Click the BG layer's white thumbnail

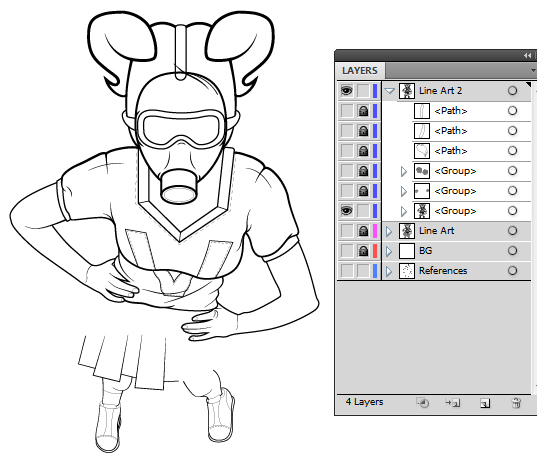tap(407, 251)
